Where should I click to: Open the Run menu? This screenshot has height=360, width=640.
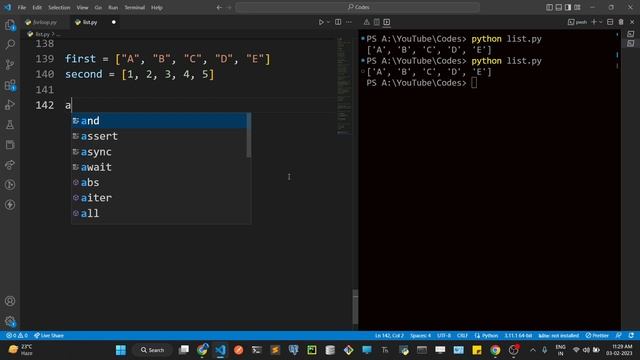click(113, 7)
